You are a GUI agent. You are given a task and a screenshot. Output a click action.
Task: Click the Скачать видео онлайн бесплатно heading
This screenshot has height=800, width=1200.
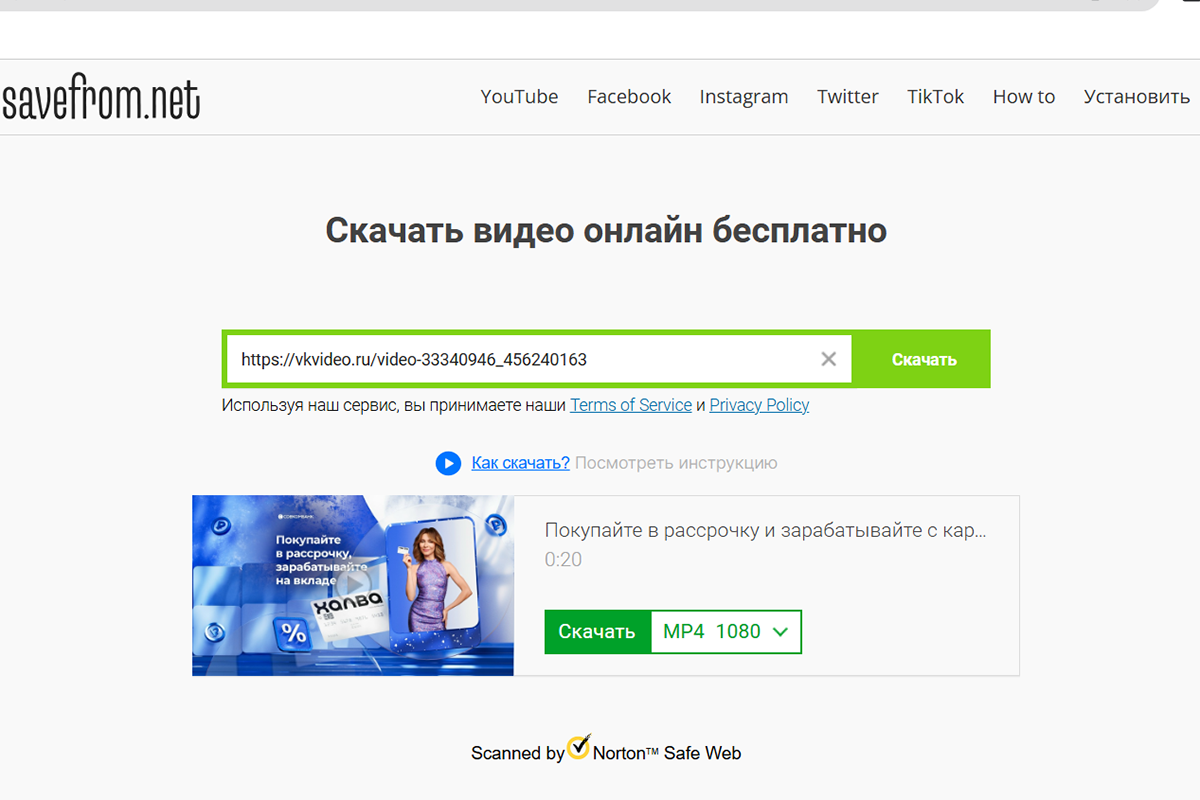point(606,230)
